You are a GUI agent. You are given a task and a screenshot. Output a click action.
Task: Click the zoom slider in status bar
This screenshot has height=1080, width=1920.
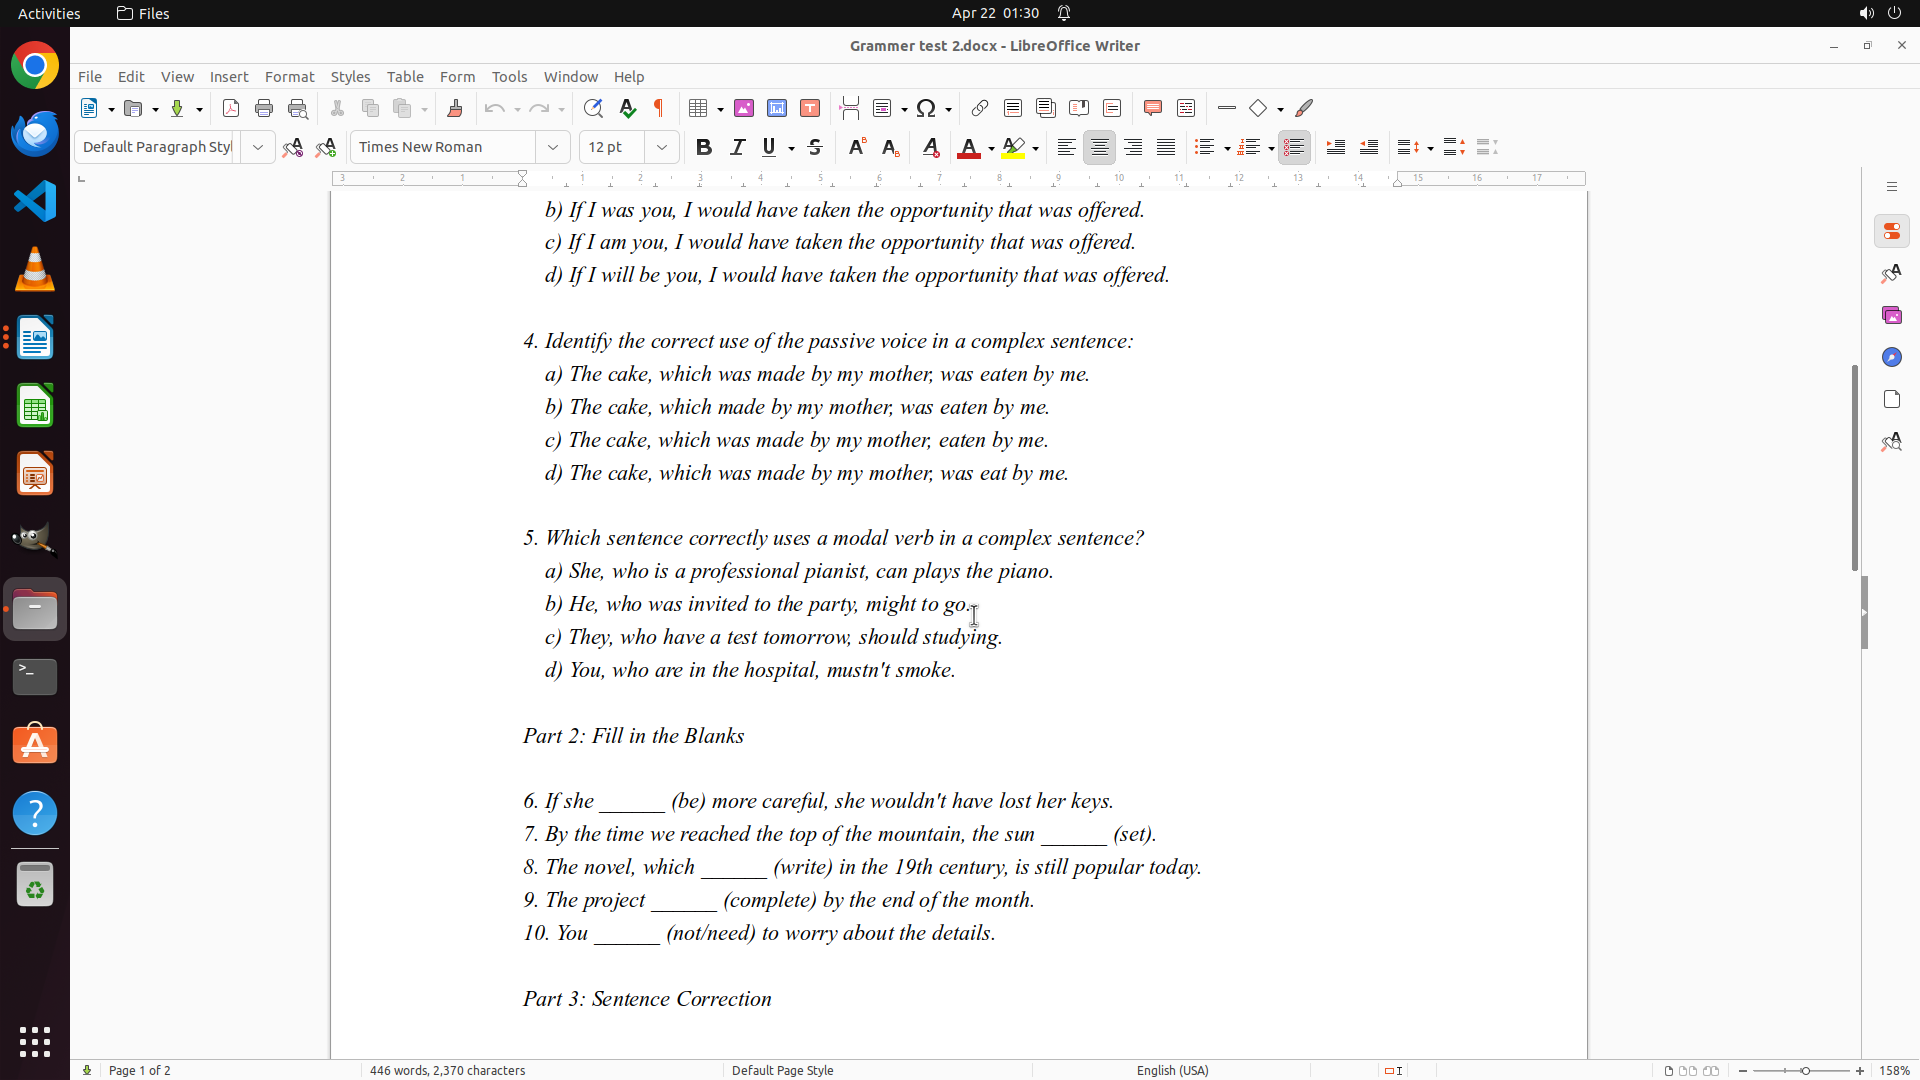point(1805,1070)
